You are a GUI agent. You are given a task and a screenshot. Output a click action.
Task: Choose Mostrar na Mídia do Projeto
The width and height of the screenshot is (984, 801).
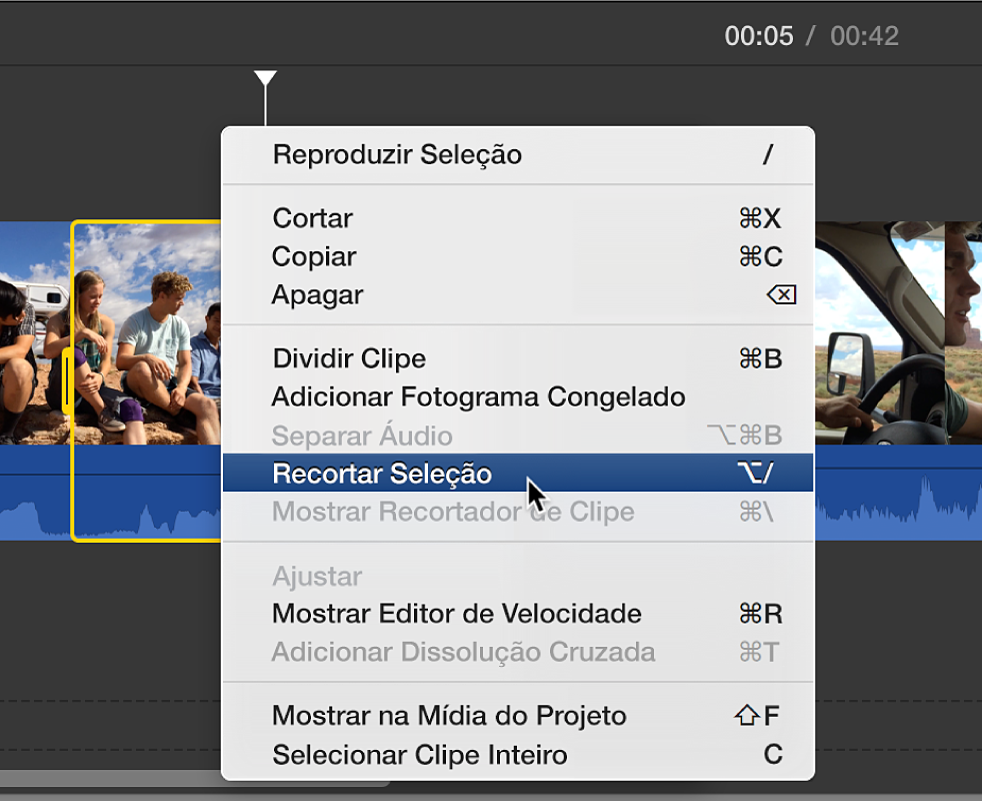518,716
